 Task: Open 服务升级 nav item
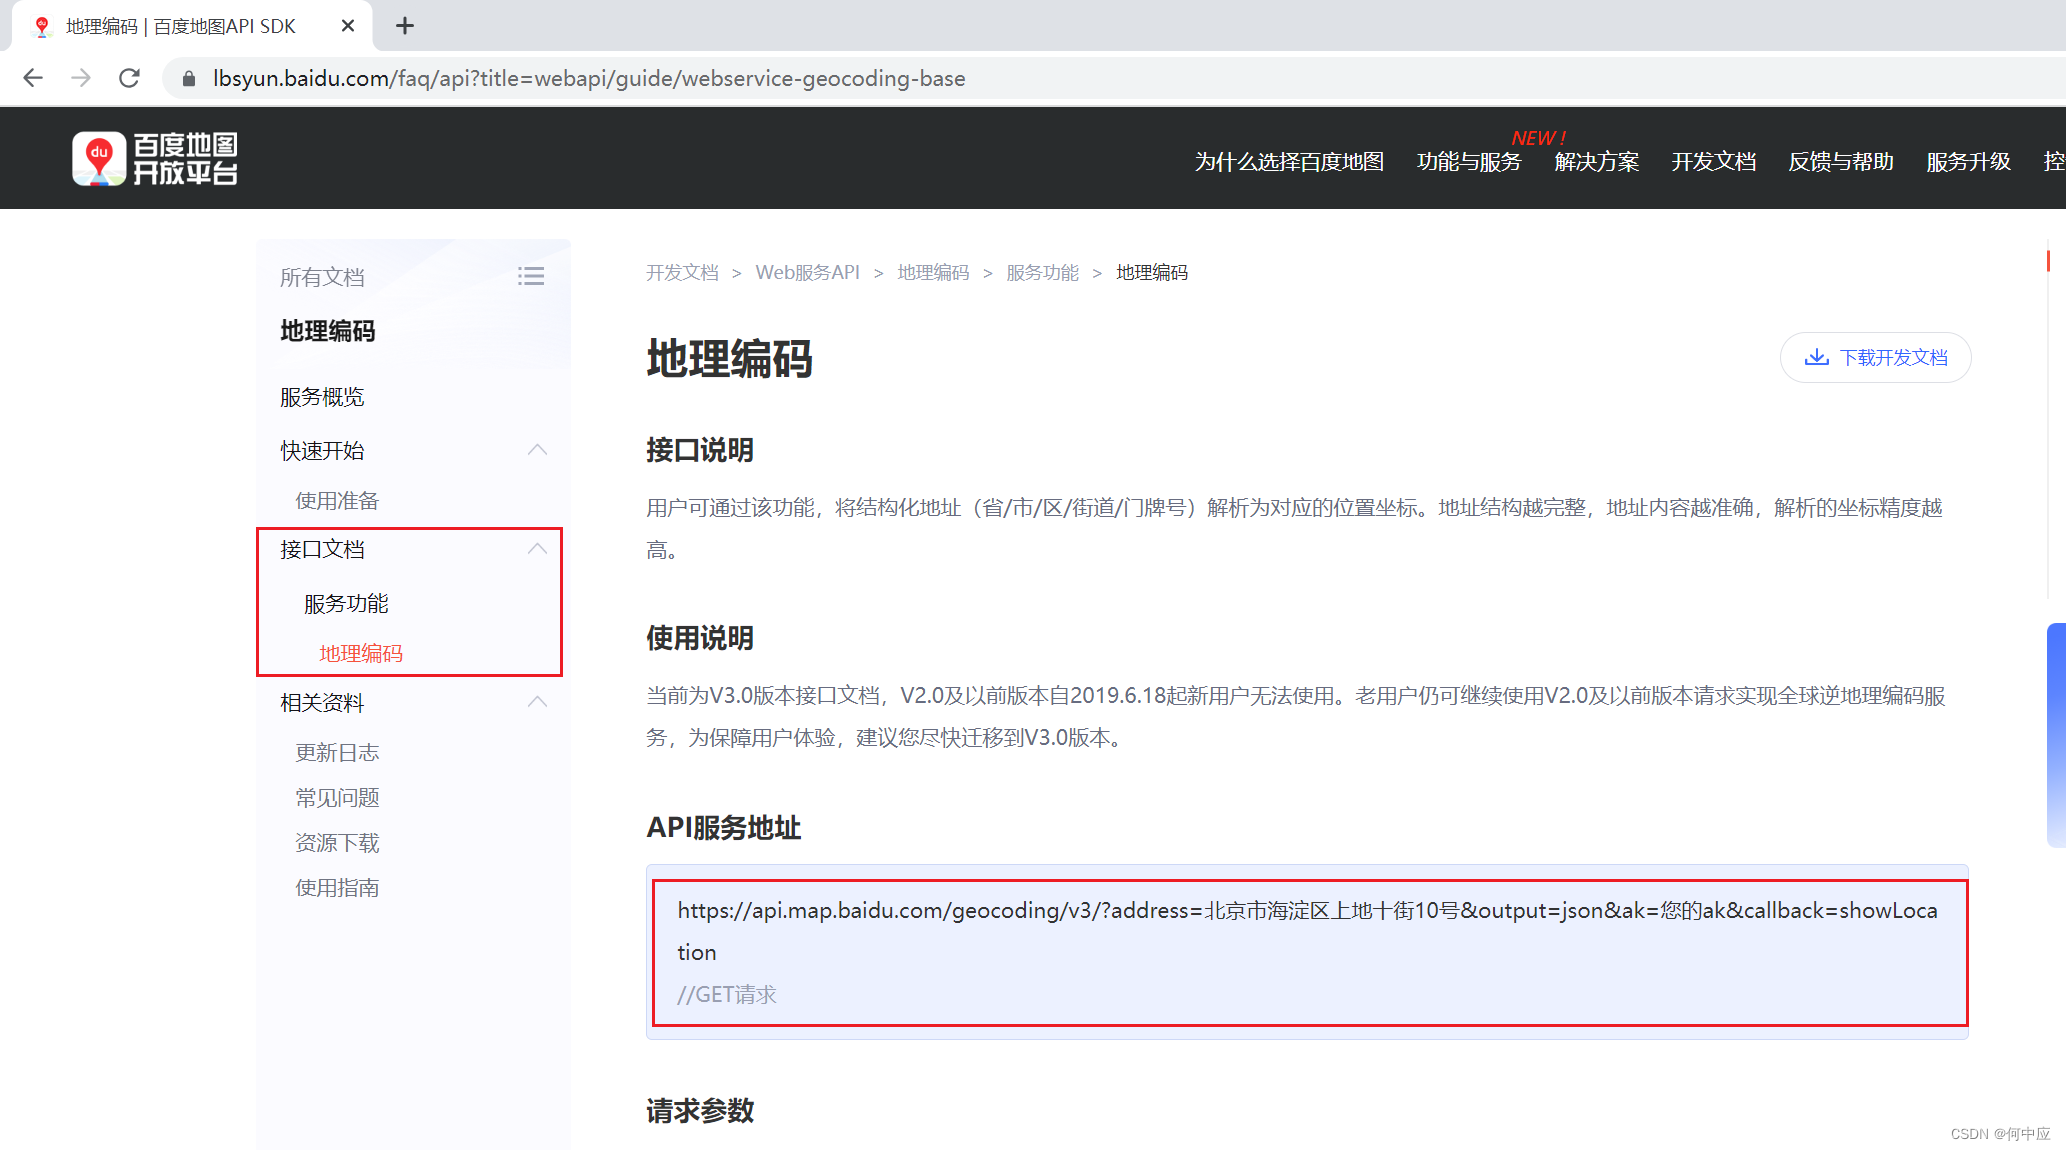coord(1968,162)
